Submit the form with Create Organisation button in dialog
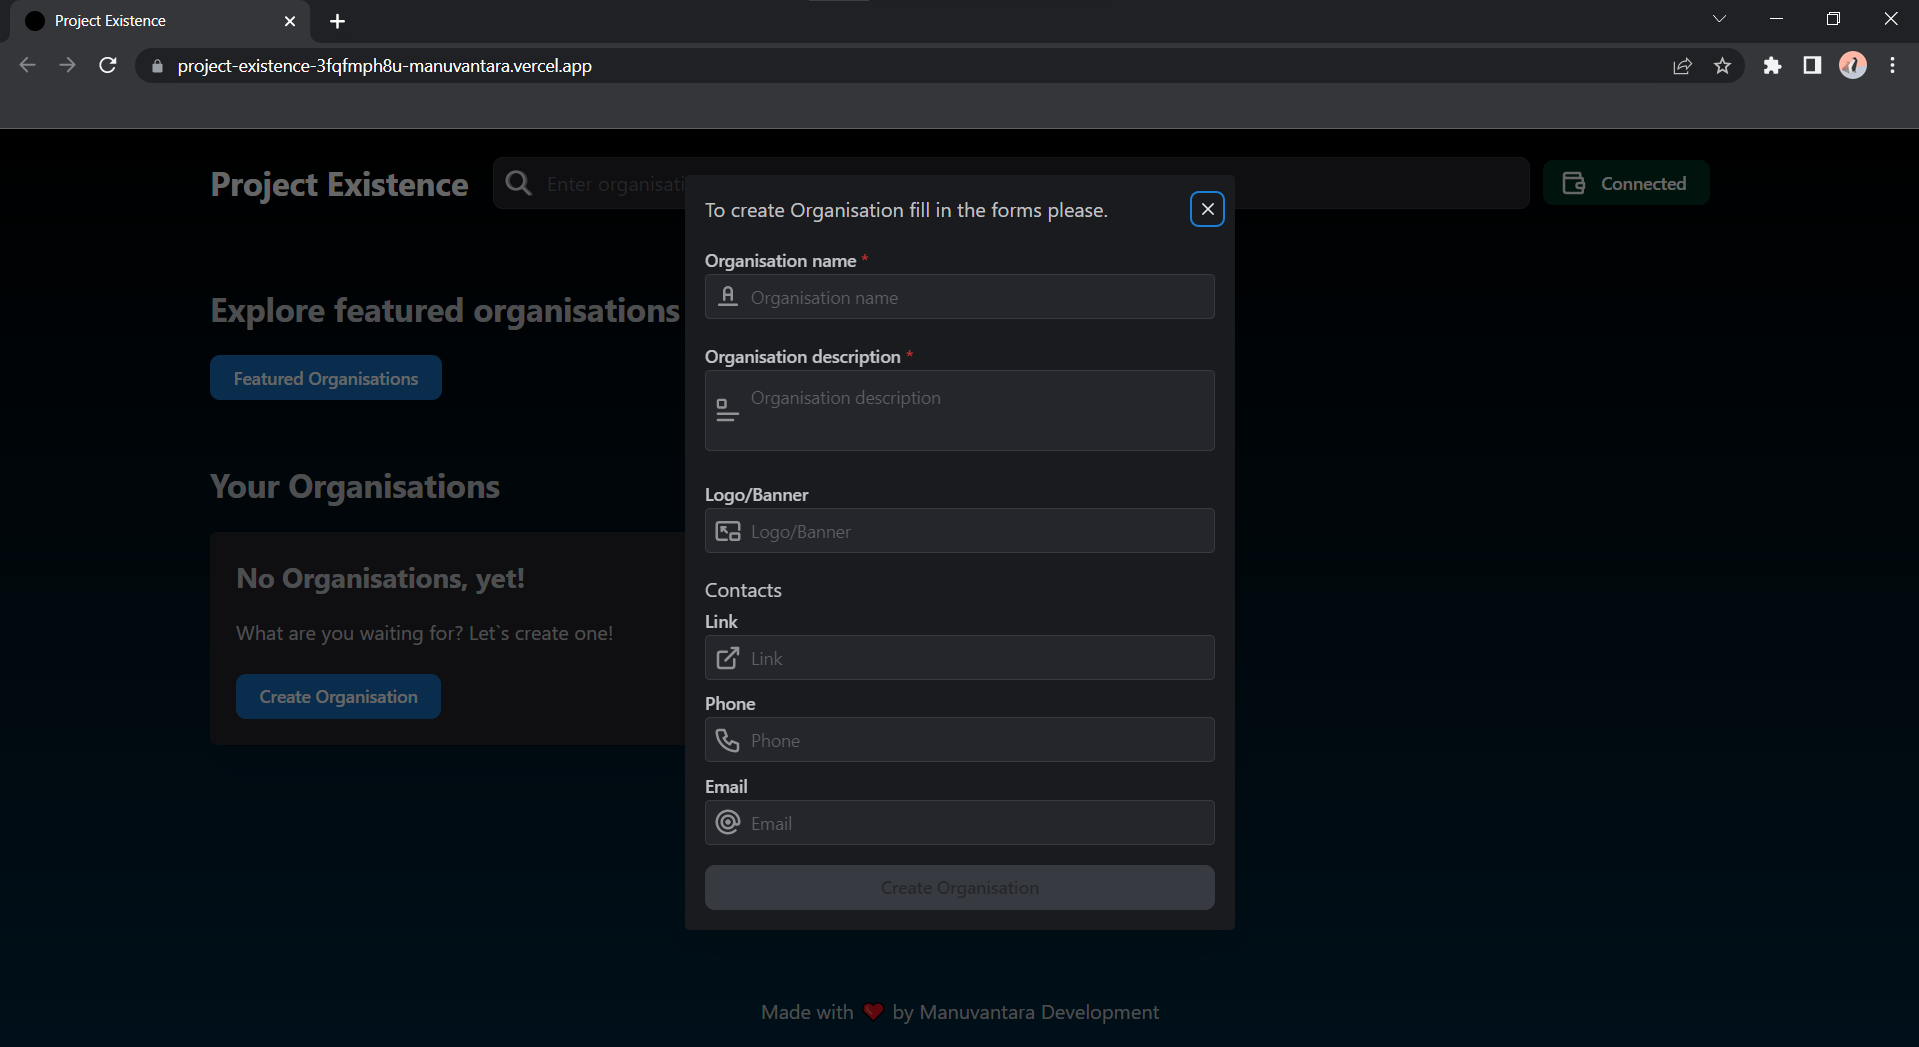Screen dimensions: 1919x1047 [959, 888]
